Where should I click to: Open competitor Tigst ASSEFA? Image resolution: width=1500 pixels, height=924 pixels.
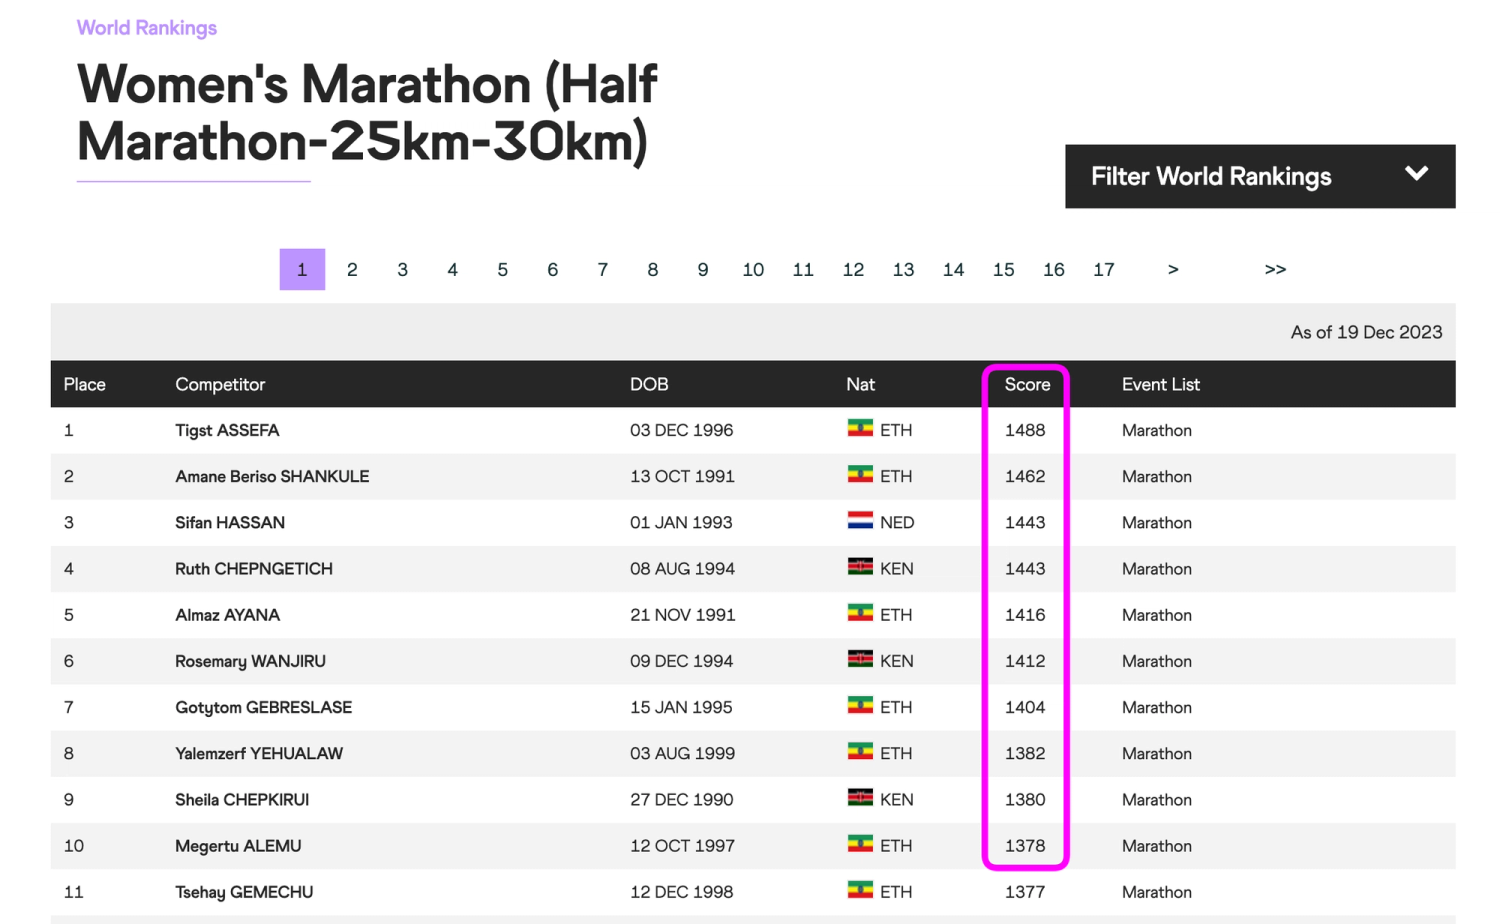point(227,430)
